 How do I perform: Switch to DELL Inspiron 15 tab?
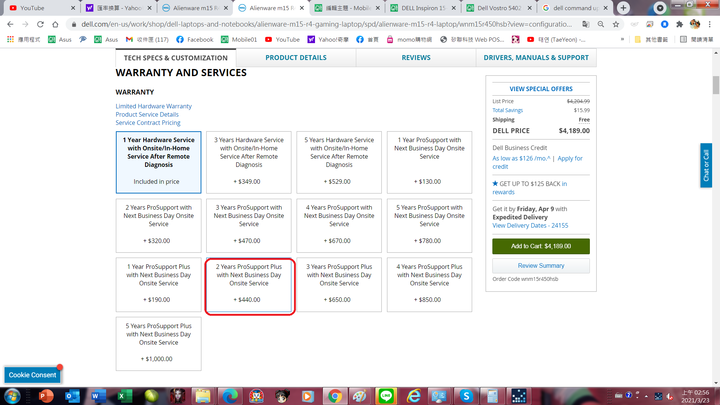pos(423,8)
